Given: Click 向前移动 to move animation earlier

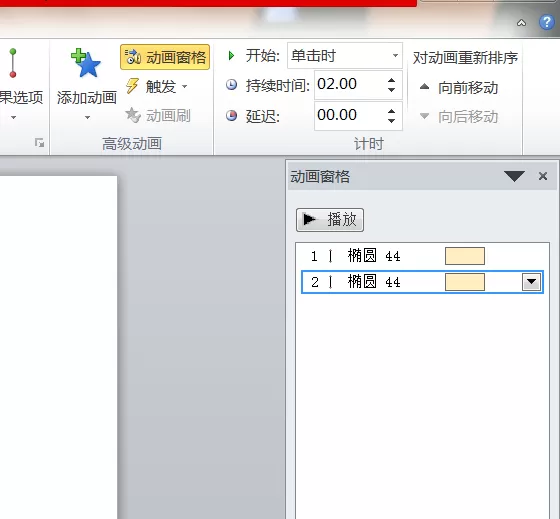Looking at the screenshot, I should [459, 88].
